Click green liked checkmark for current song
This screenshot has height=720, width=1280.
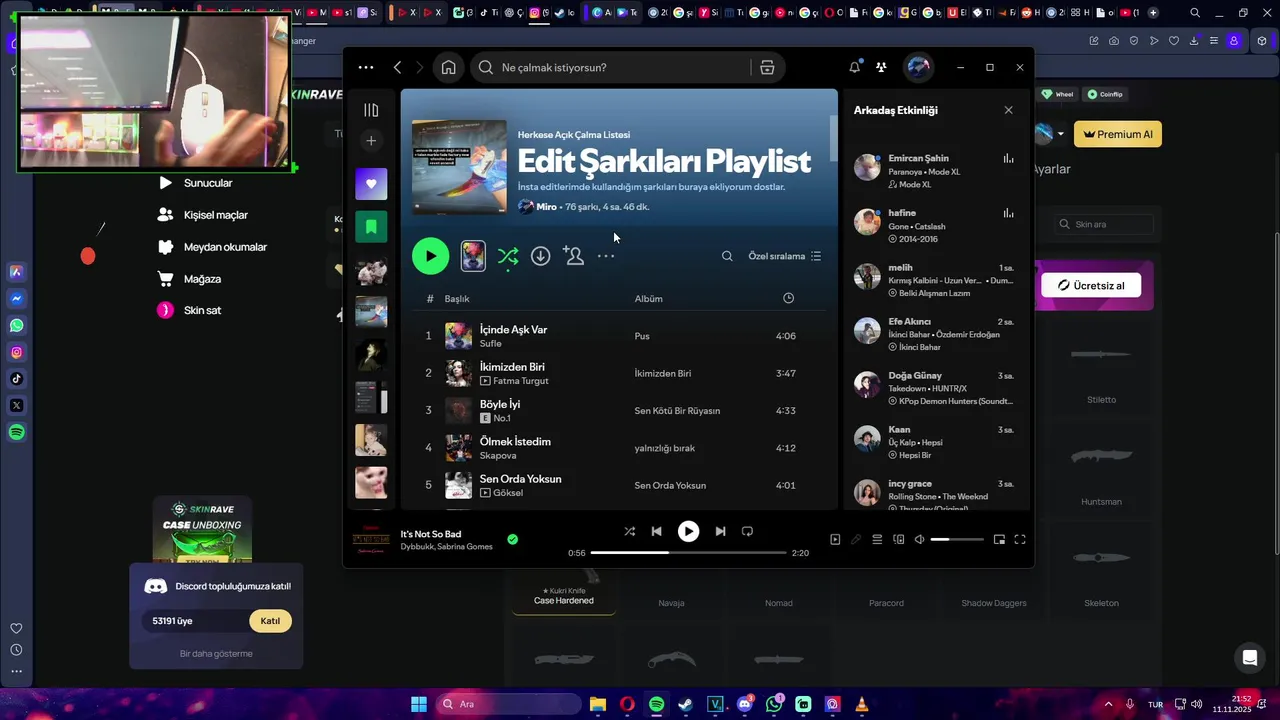(512, 540)
